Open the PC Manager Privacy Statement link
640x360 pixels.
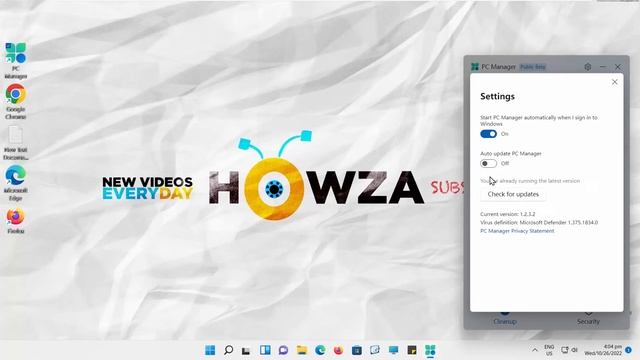click(517, 231)
